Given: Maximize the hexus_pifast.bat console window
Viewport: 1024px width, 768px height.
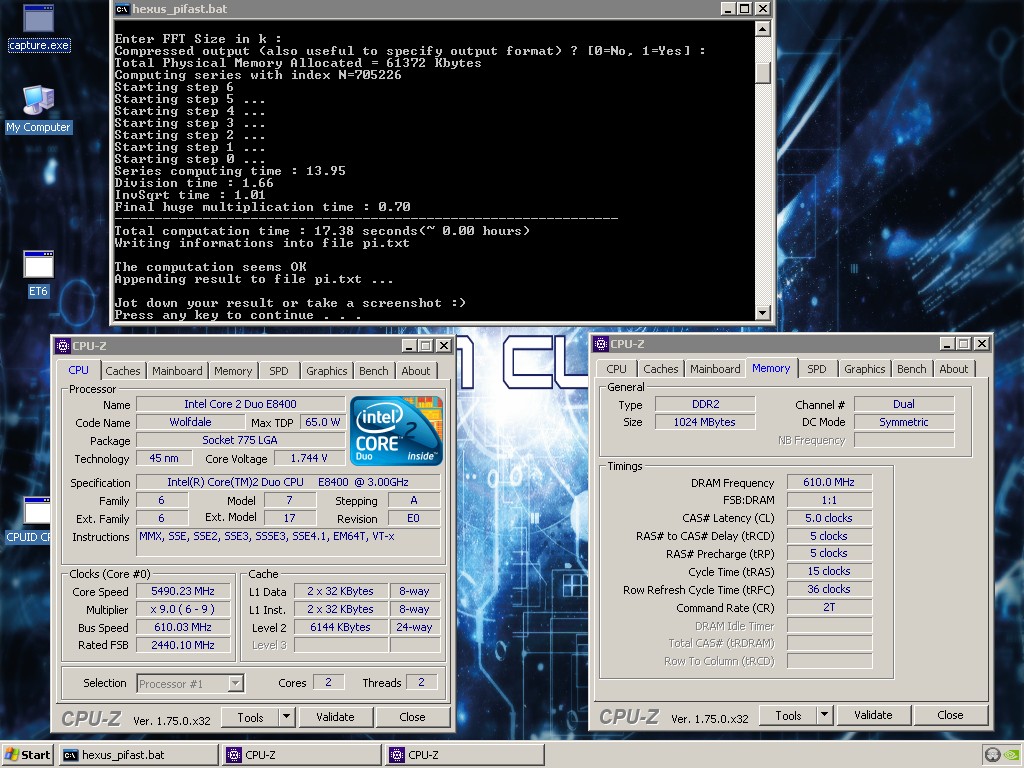Looking at the screenshot, I should click(744, 9).
